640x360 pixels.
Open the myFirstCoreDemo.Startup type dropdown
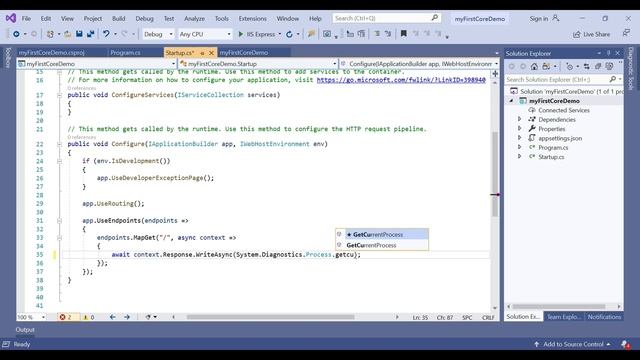point(335,64)
